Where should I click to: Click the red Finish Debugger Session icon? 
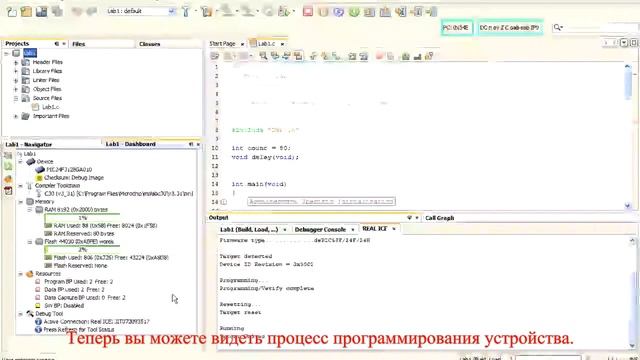[x=308, y=12]
